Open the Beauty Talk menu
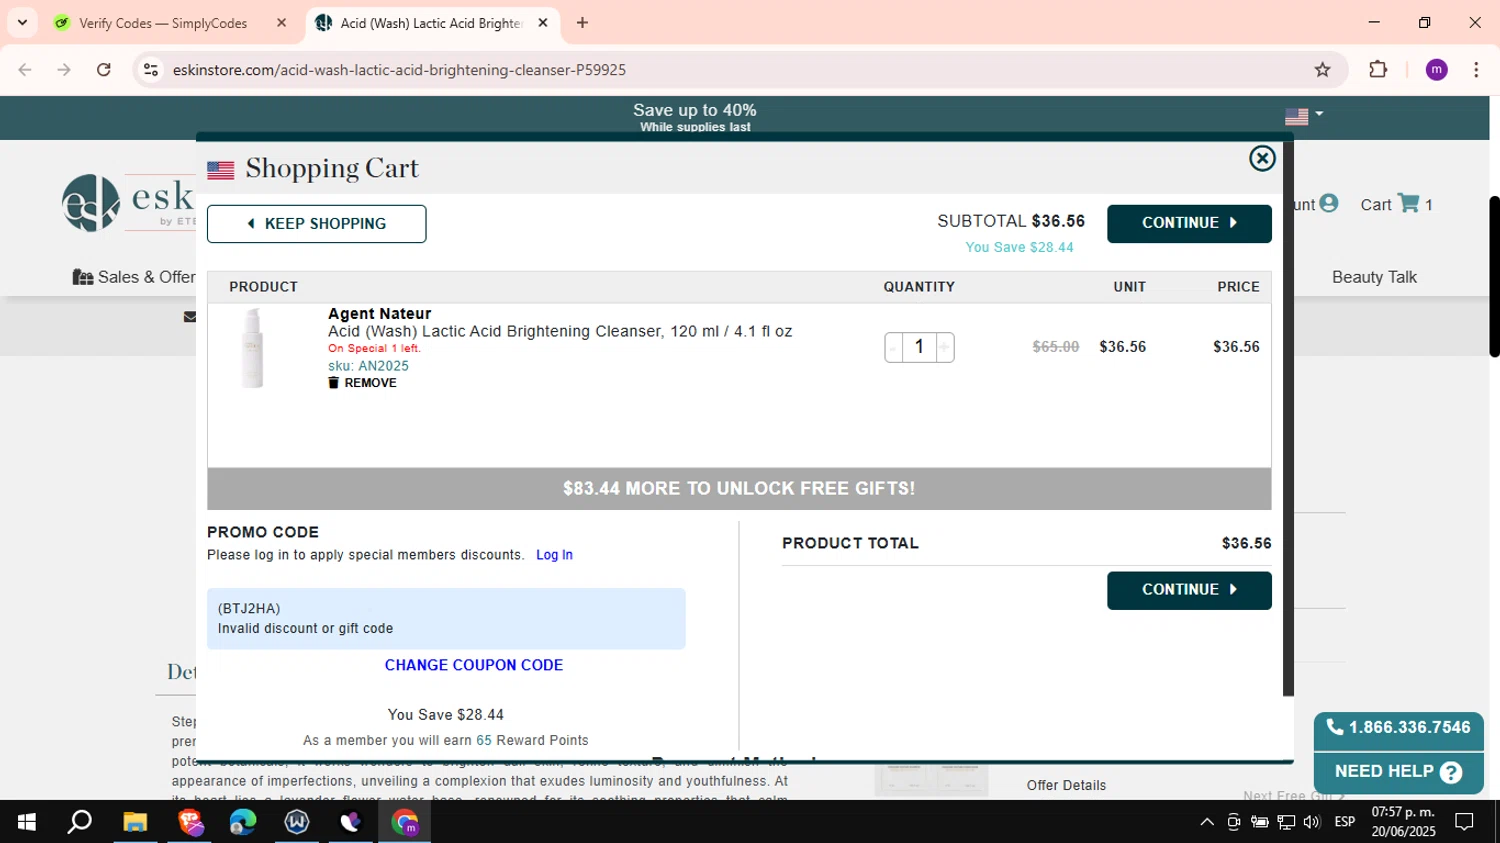This screenshot has width=1500, height=843. click(x=1374, y=277)
